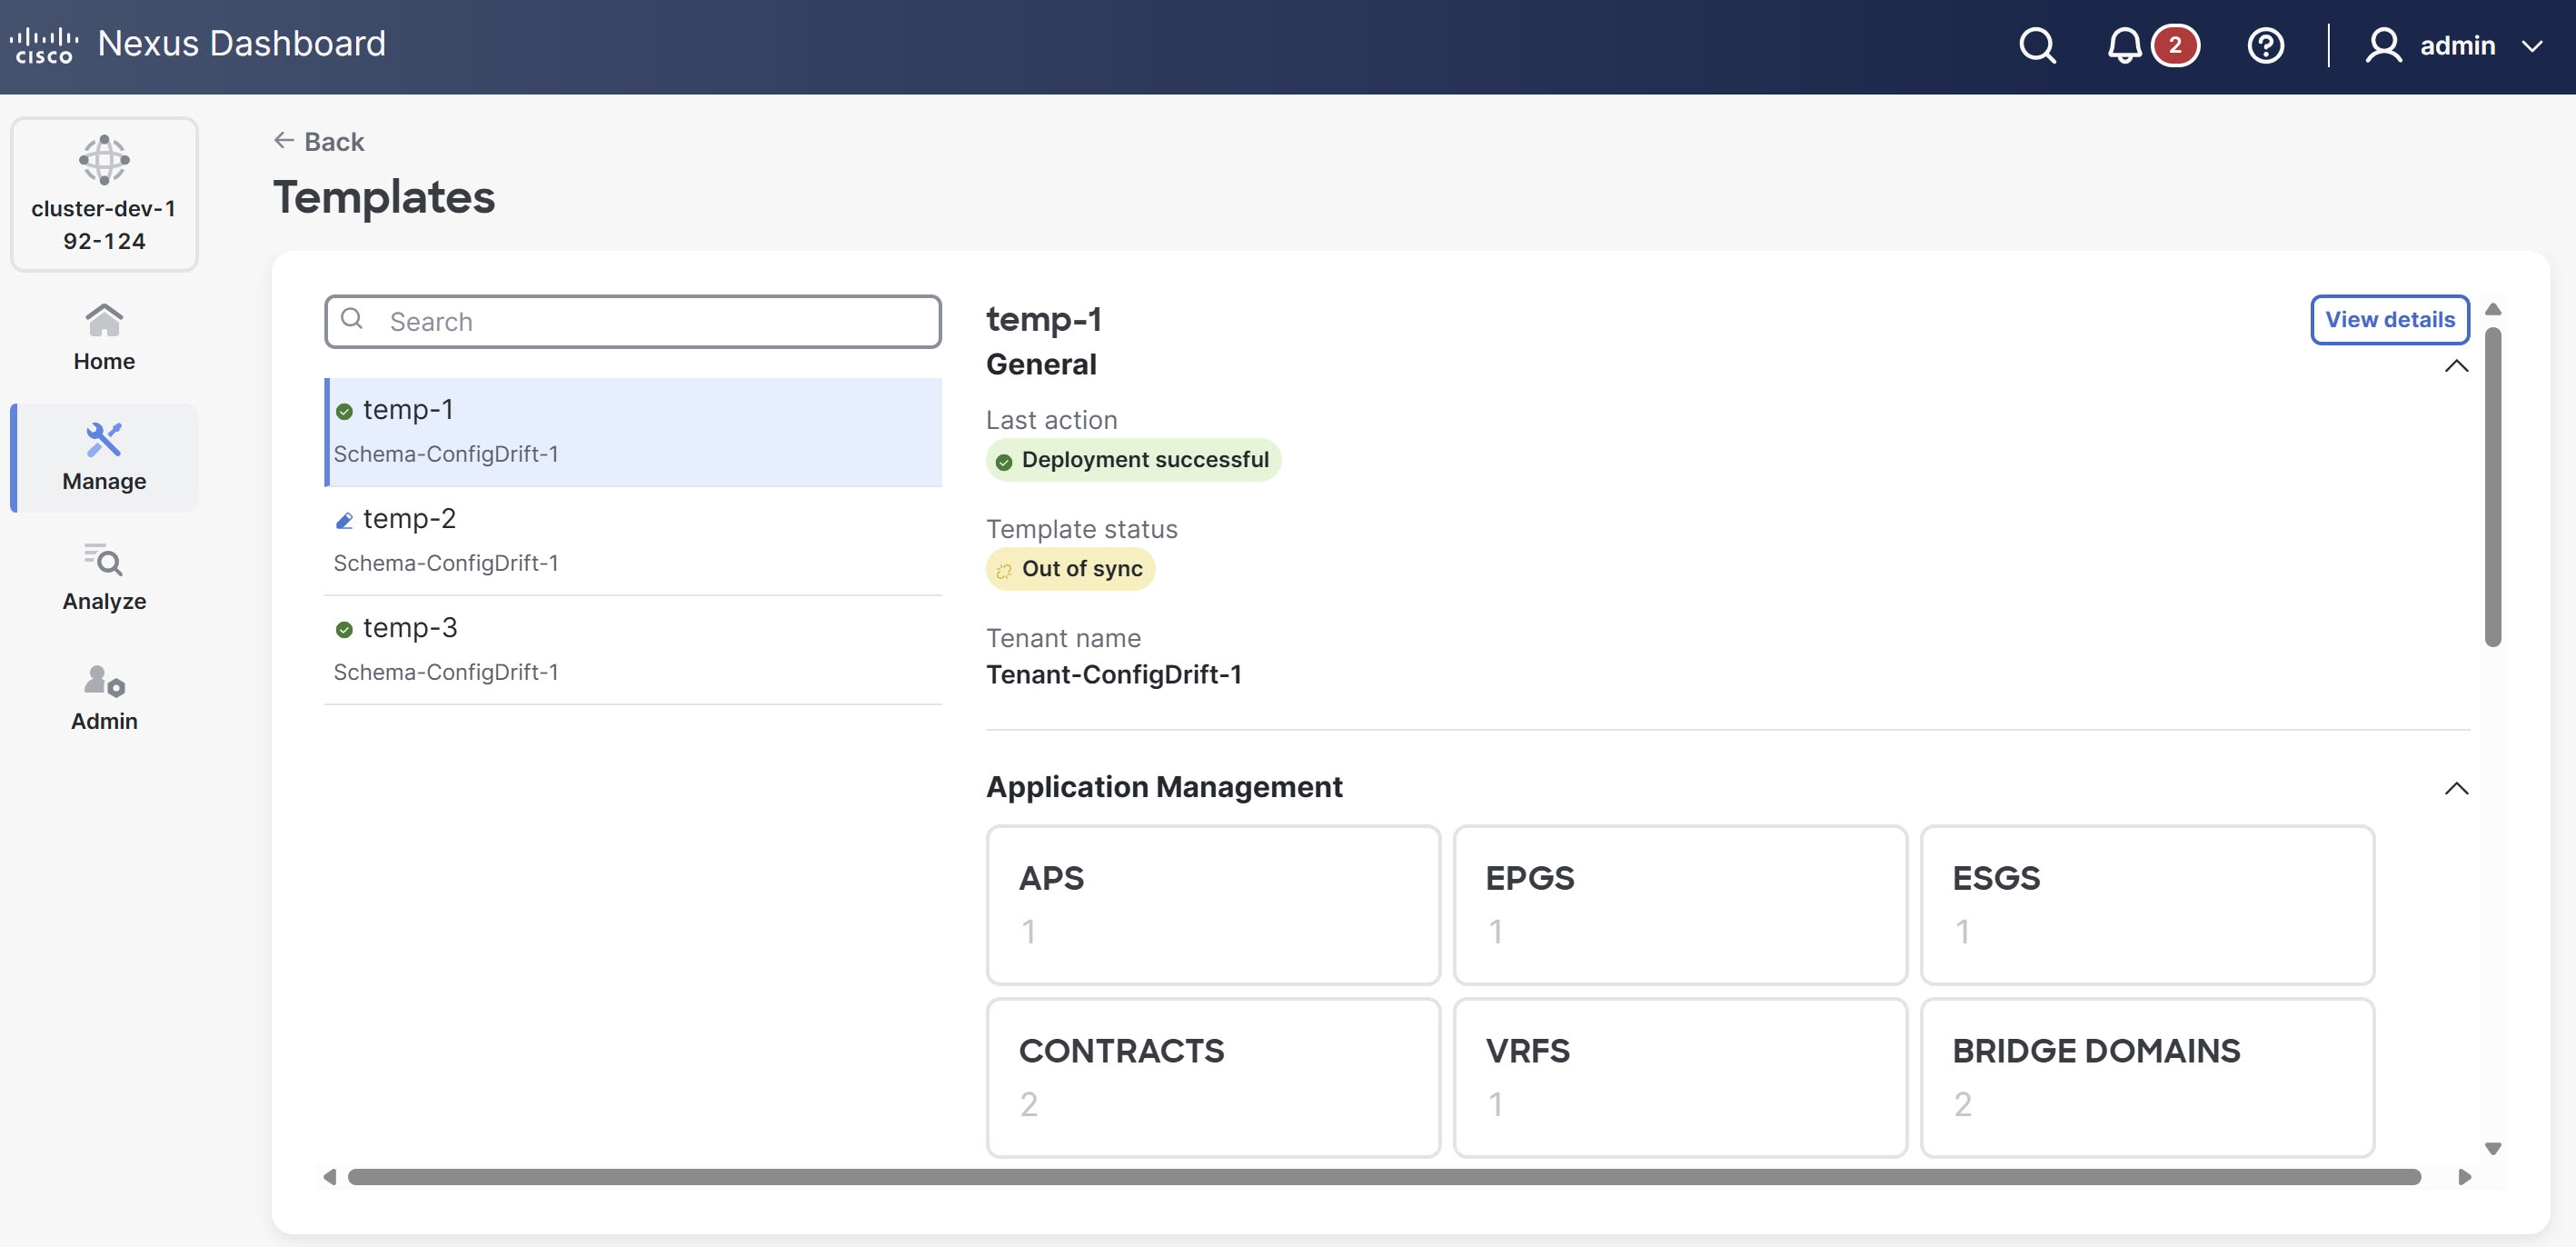Click the scroll down arrow of details panel

[x=2493, y=1149]
